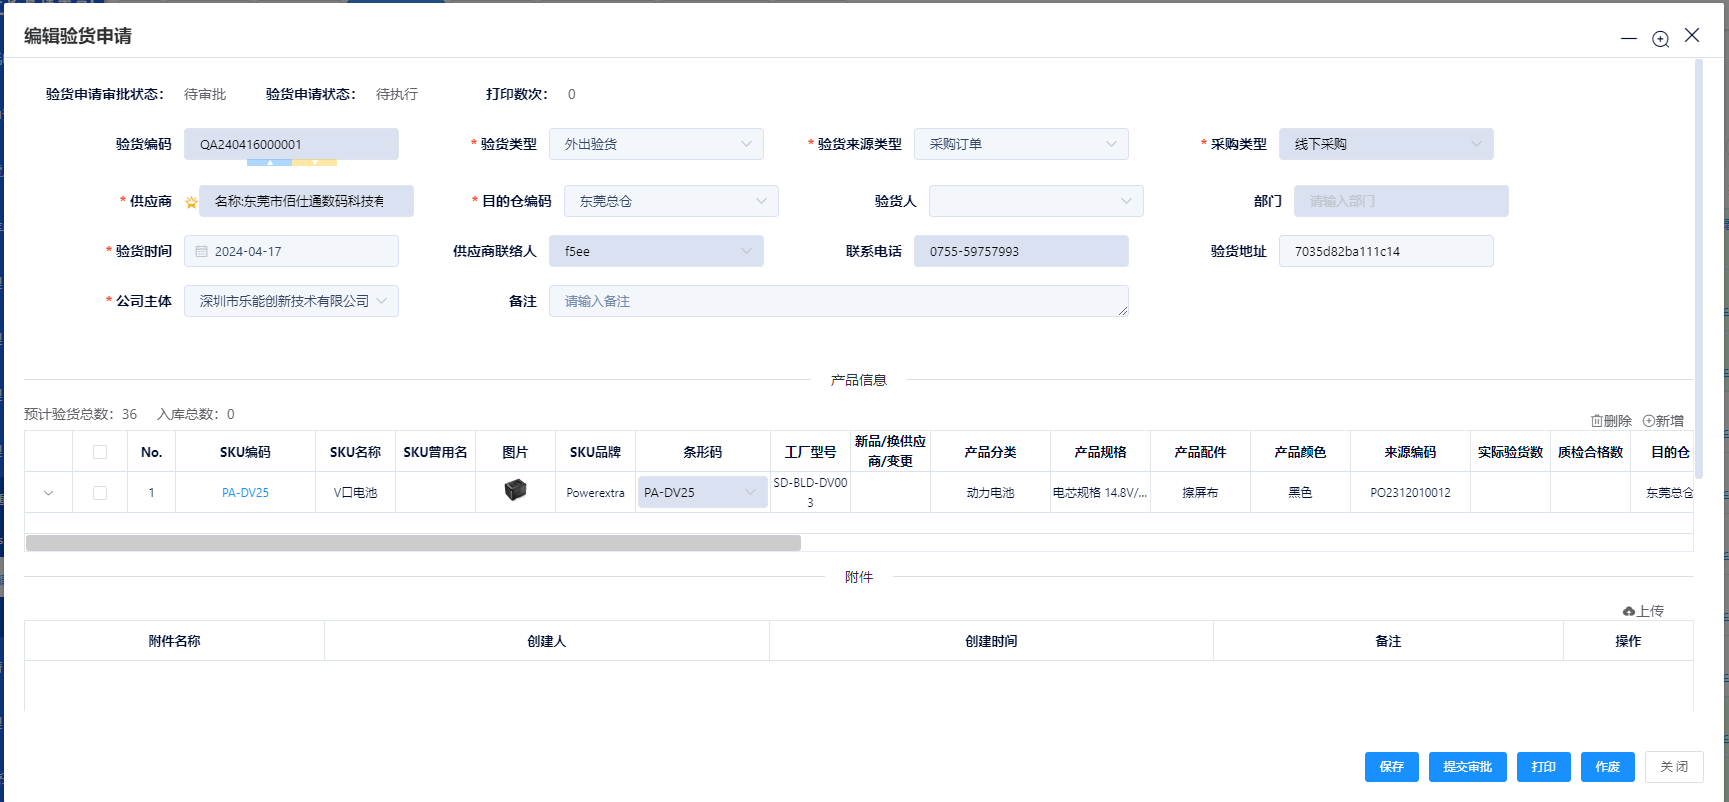Click the horizontal scrollbar under product table
The image size is (1729, 802).
[x=413, y=543]
